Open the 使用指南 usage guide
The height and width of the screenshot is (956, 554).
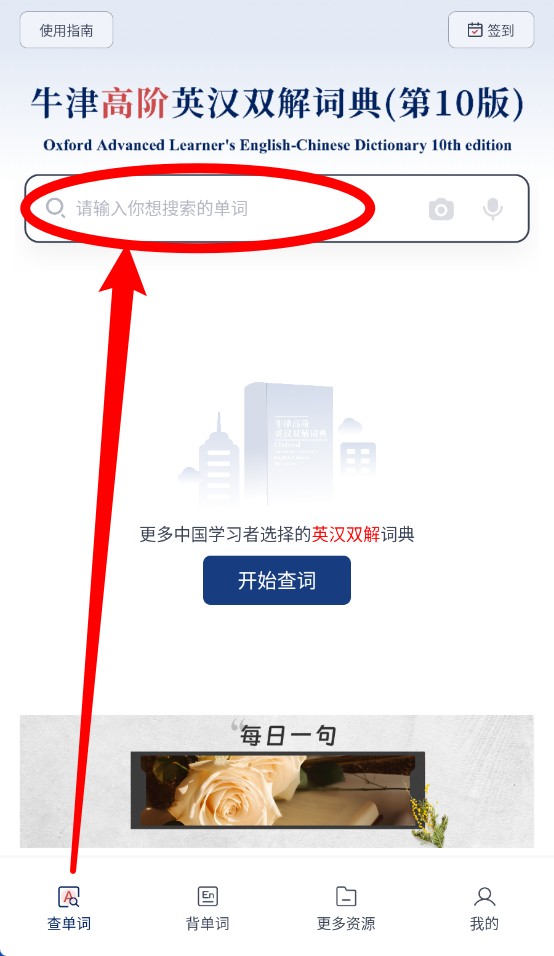pos(66,30)
